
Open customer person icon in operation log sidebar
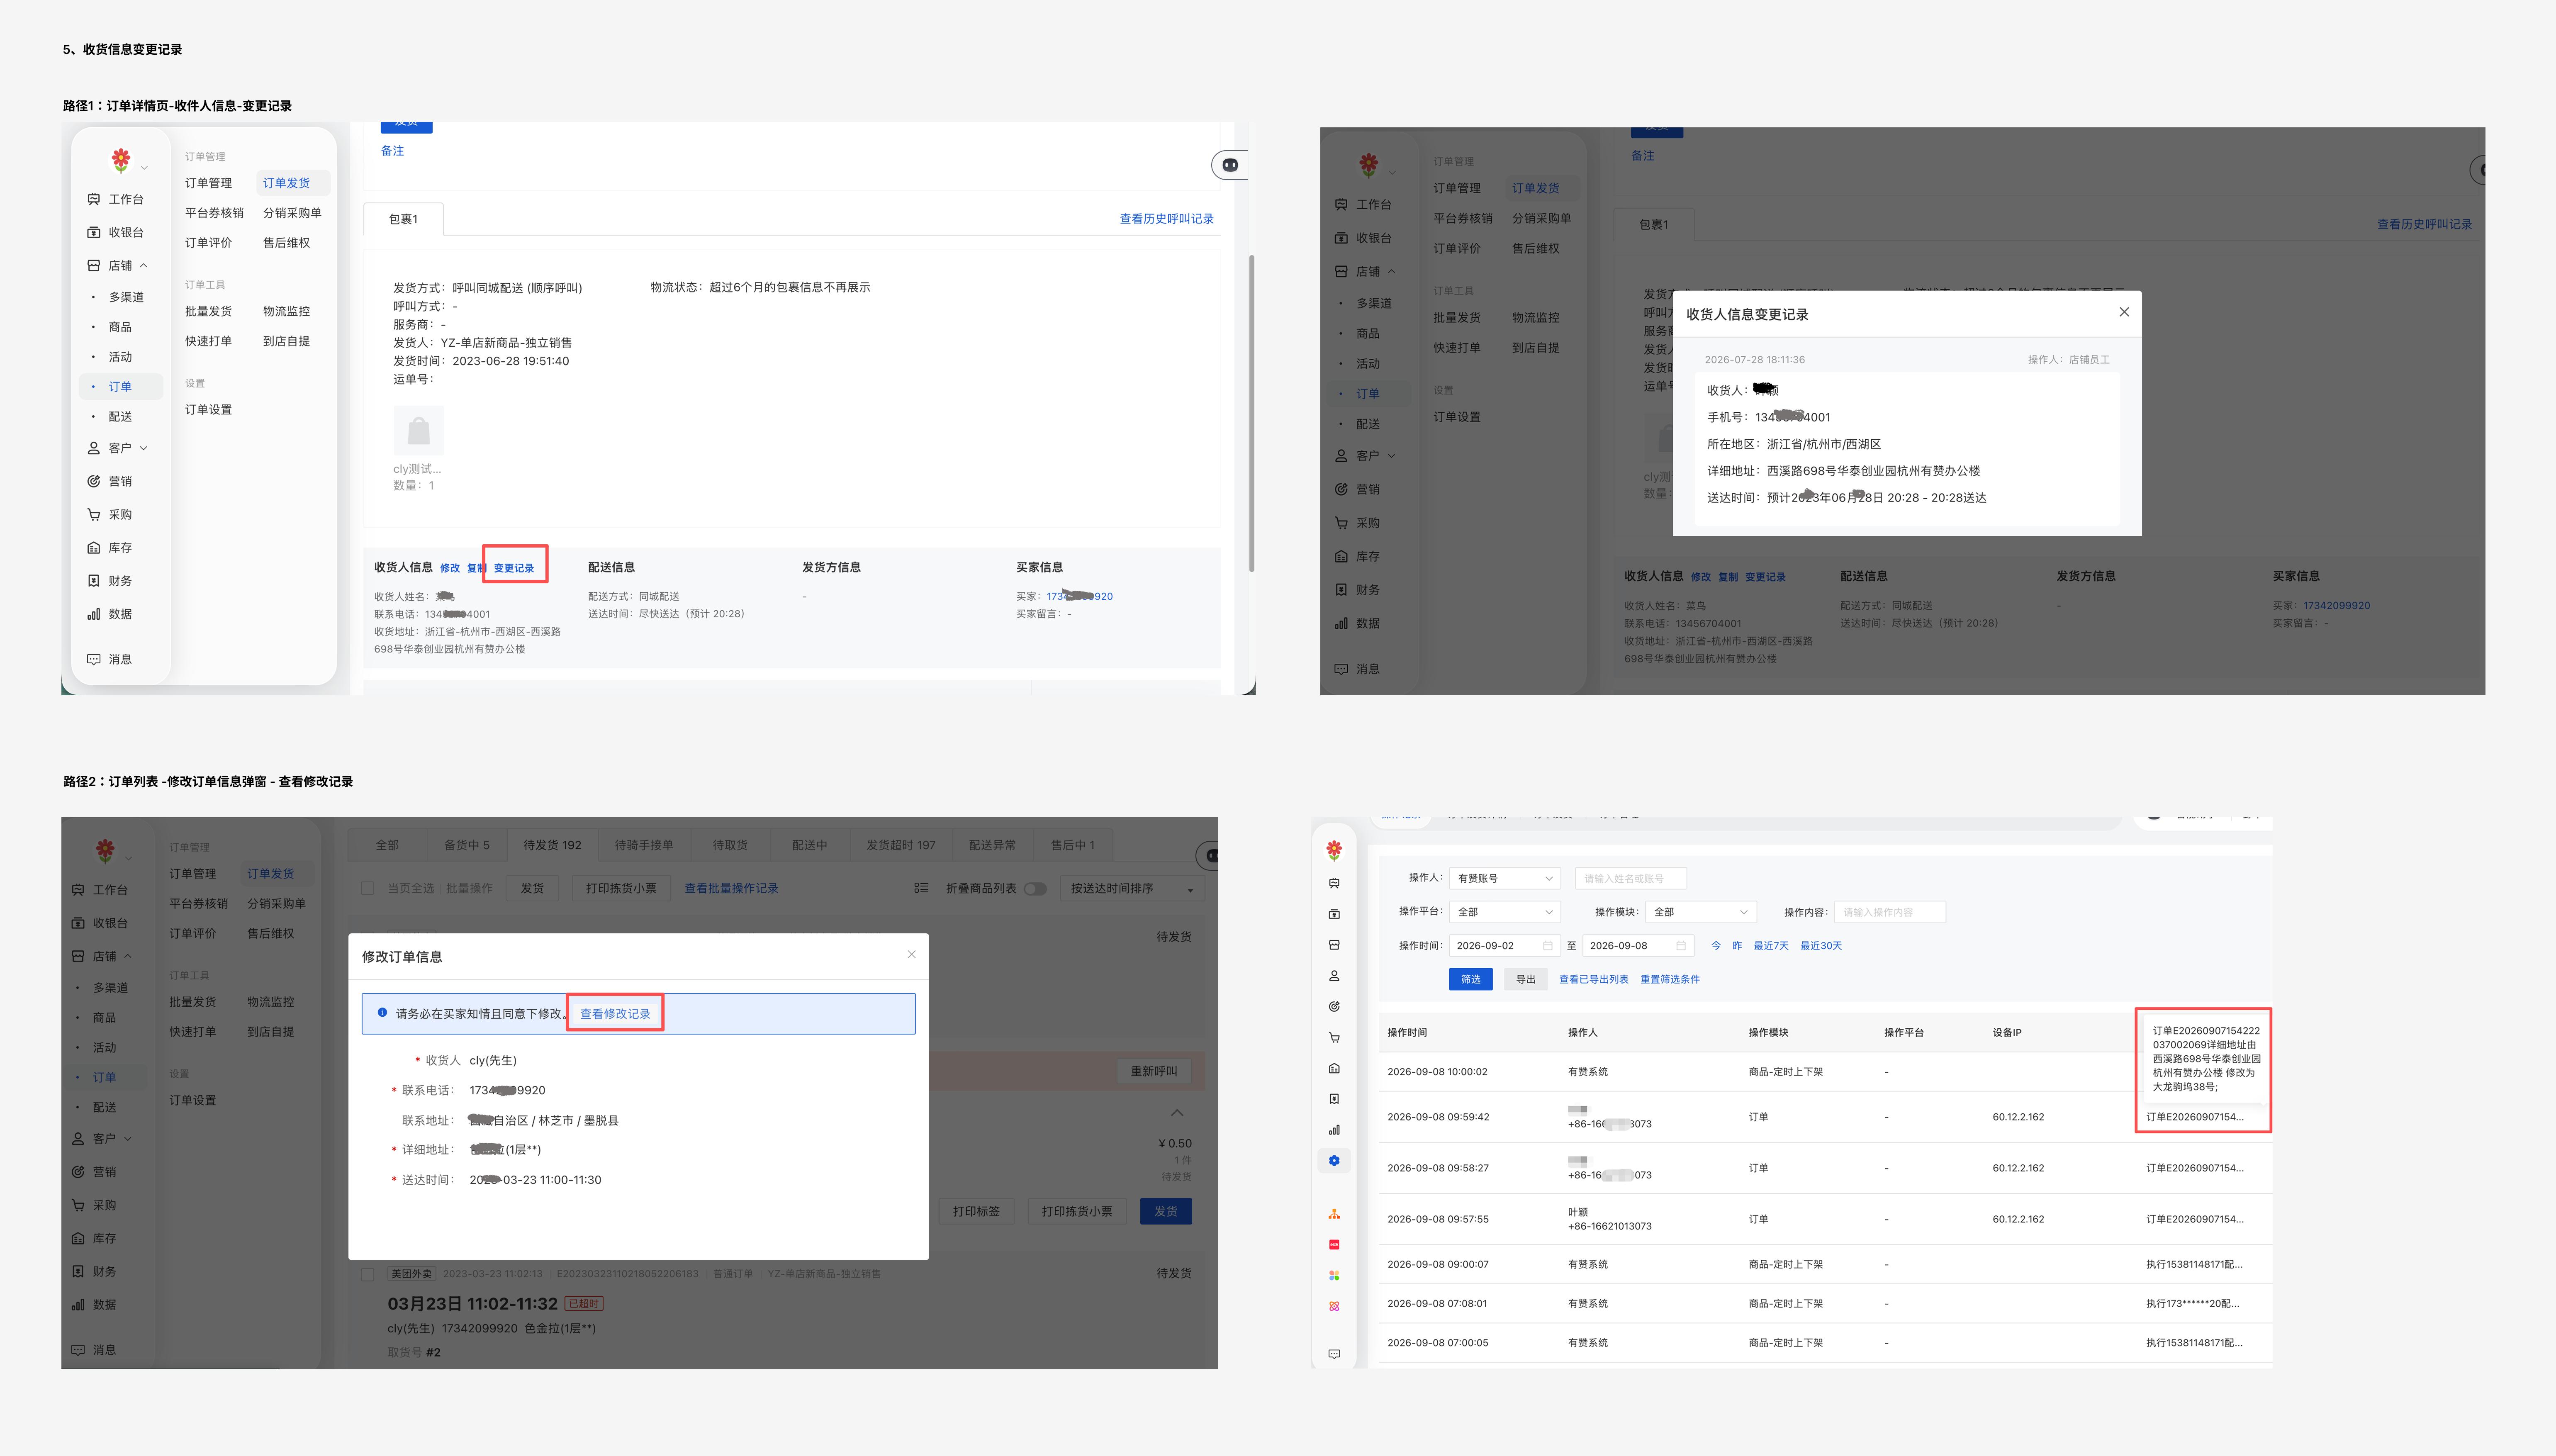click(x=1334, y=976)
